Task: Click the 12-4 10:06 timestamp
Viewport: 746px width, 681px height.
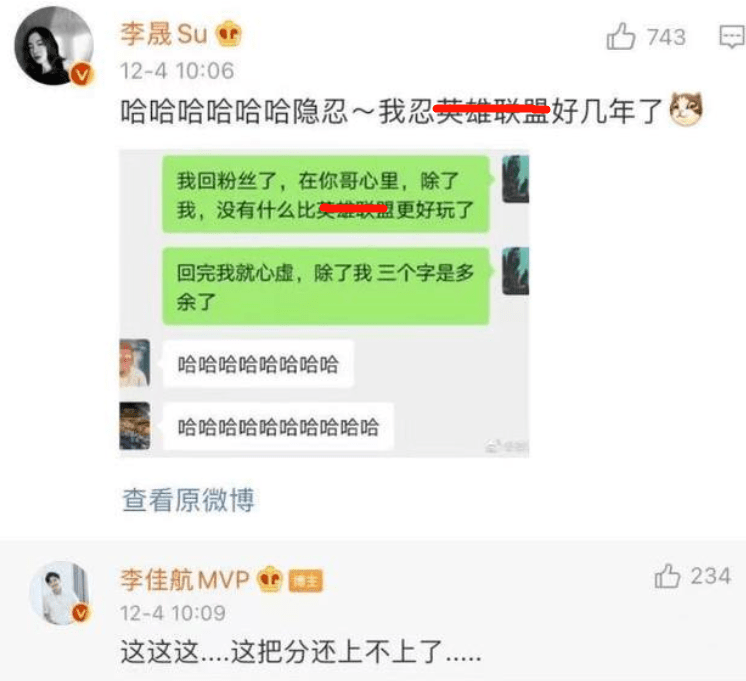Action: pos(177,71)
